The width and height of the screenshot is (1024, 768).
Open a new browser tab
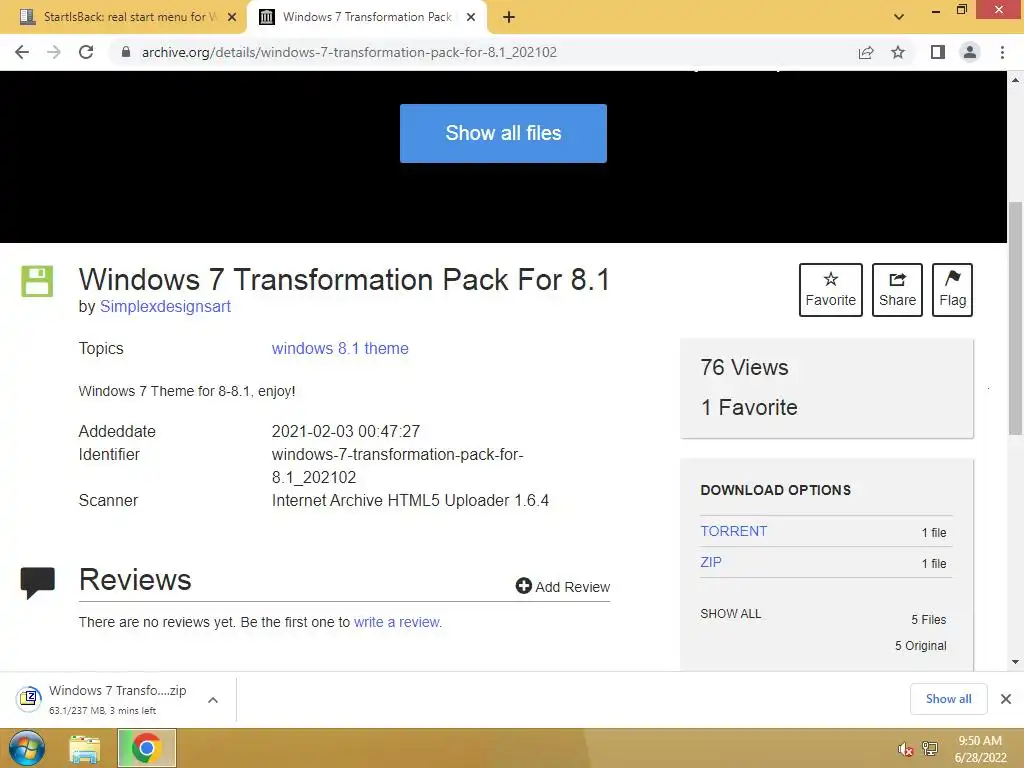pos(509,17)
